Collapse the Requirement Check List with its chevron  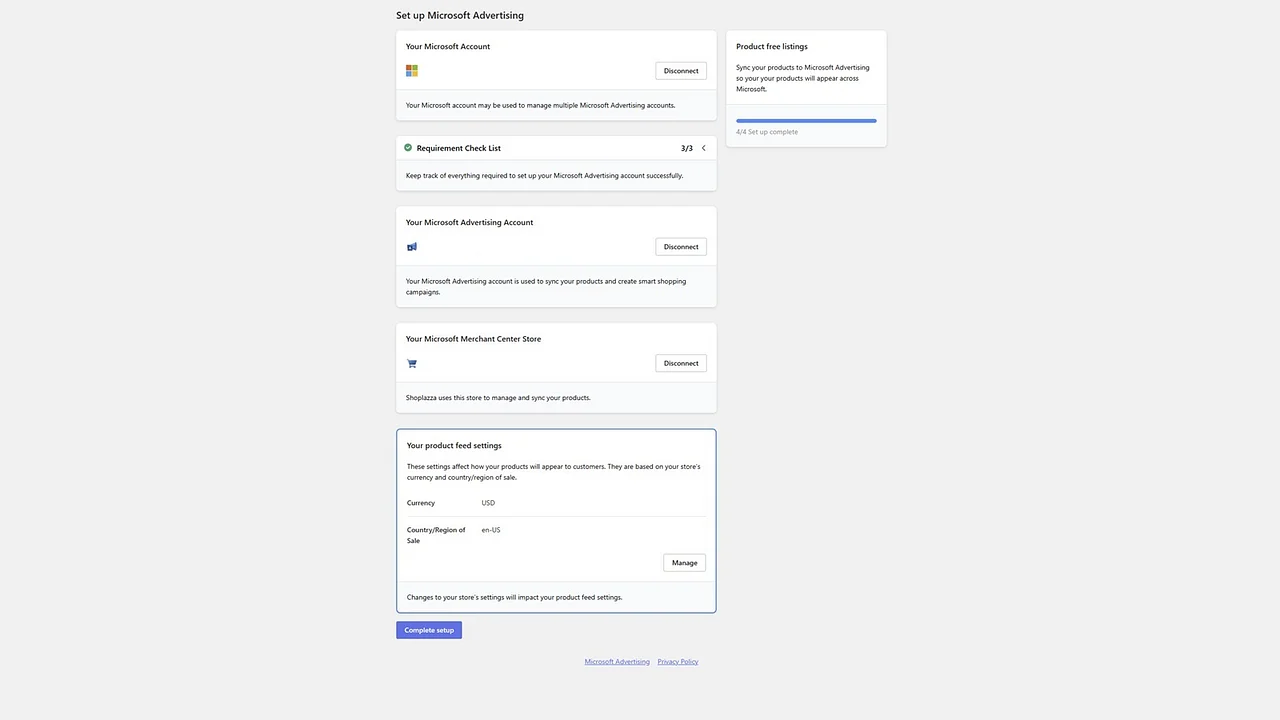[x=703, y=147]
